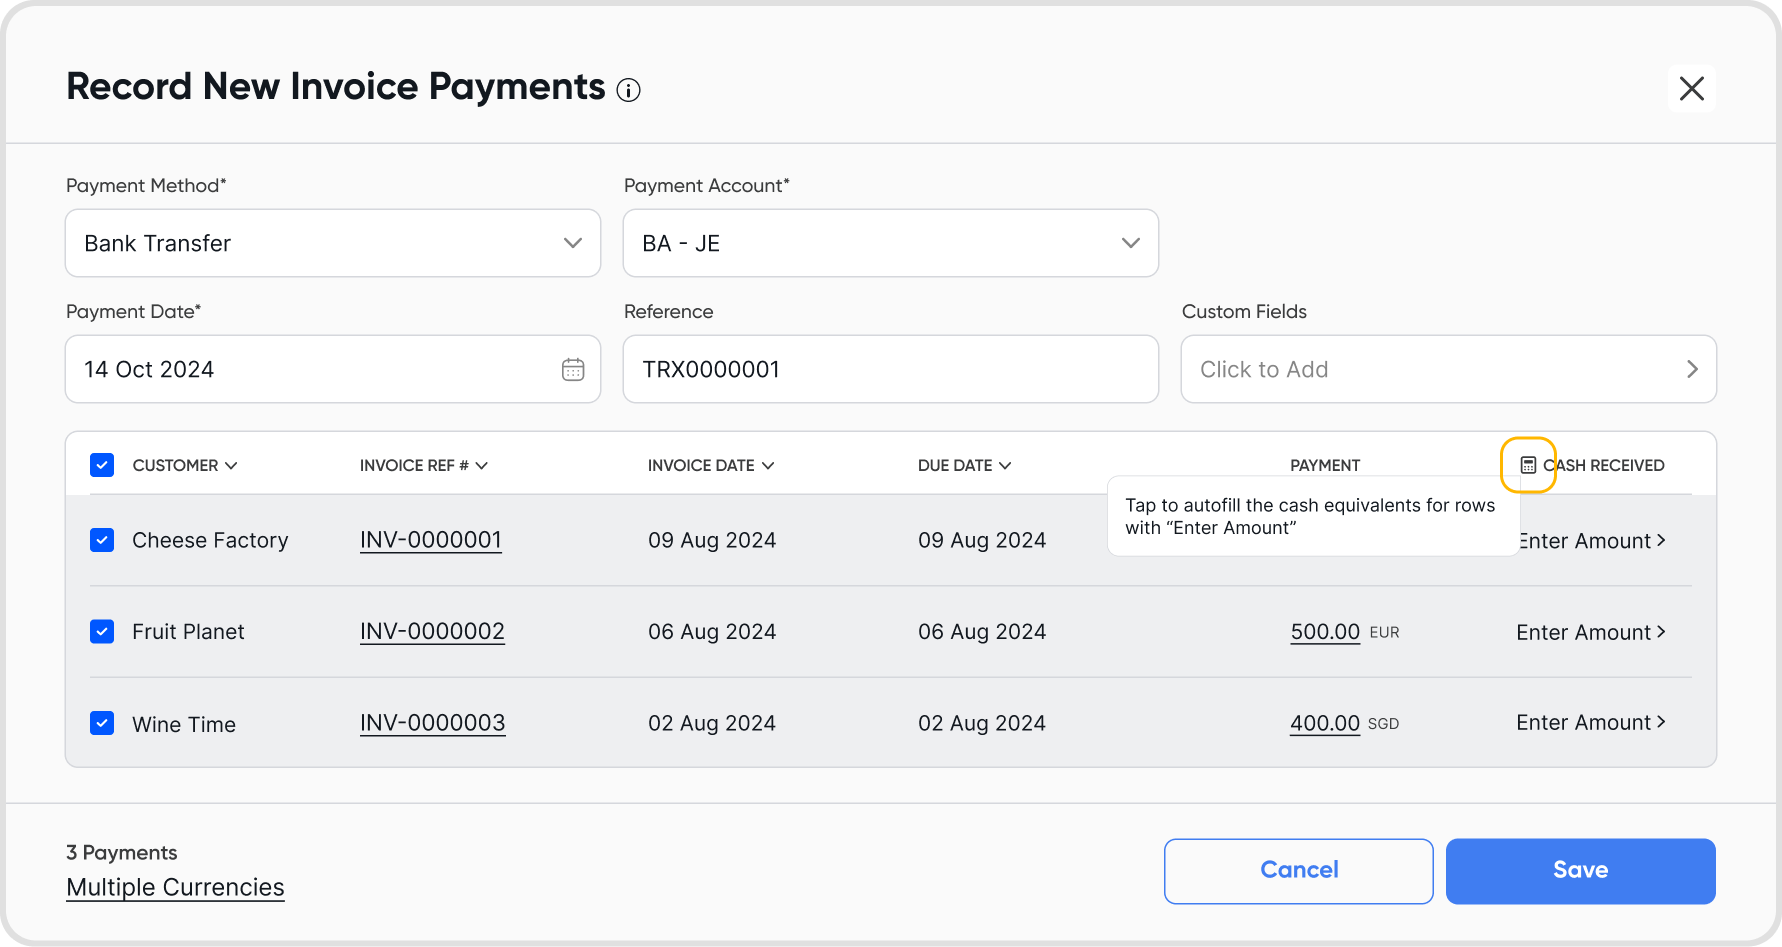
Task: Open the Payment Date calendar icon
Action: pyautogui.click(x=573, y=370)
